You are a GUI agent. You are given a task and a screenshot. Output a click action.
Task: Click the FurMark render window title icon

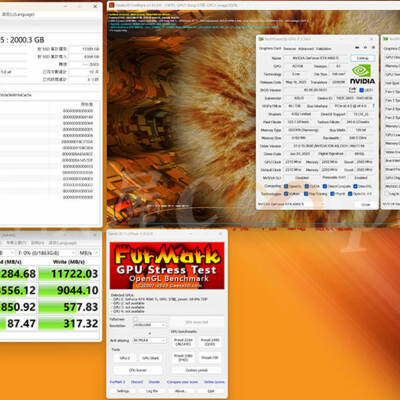tap(112, 5)
